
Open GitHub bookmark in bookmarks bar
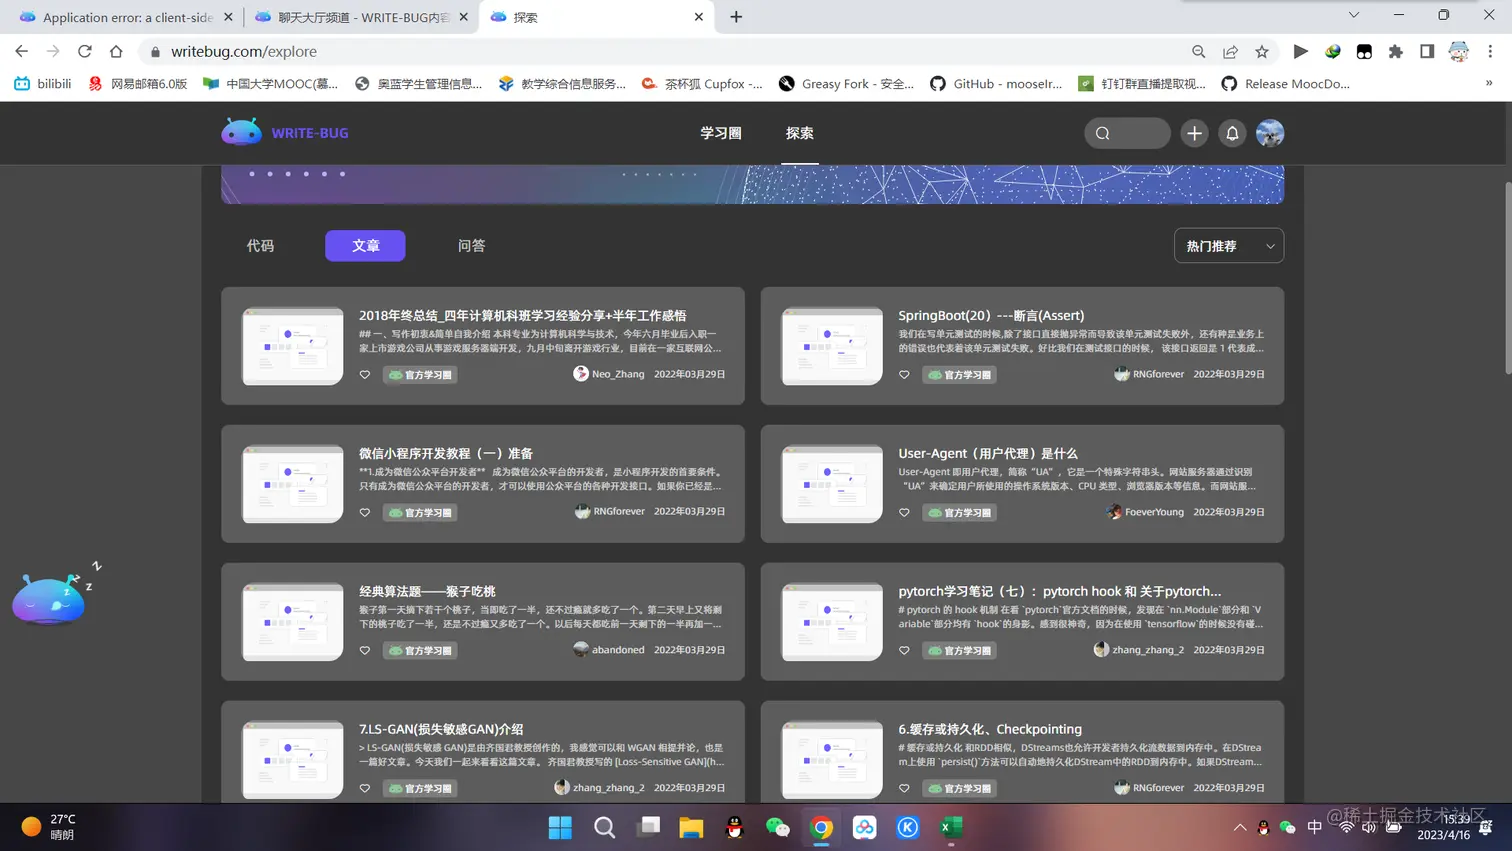[996, 84]
